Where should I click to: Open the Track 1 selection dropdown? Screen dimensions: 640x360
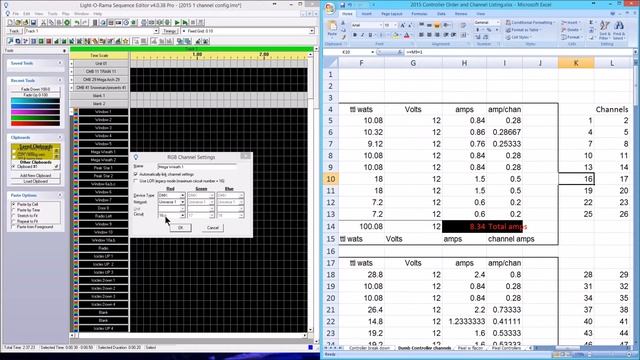pos(156,31)
